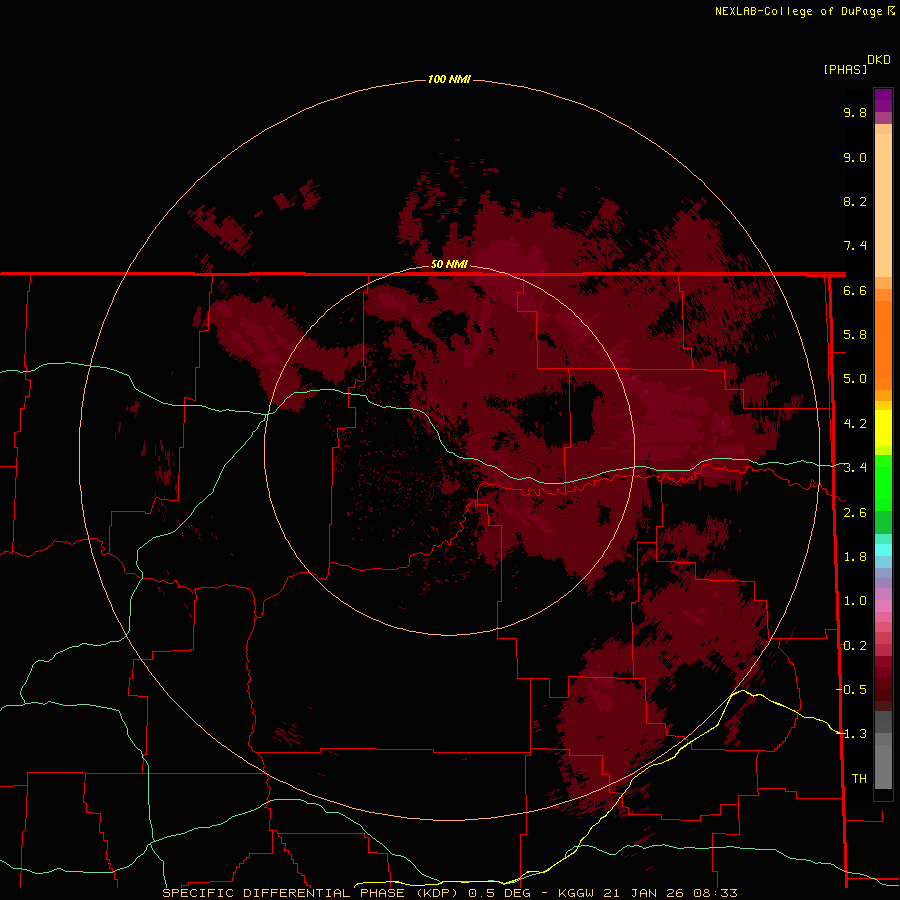Image resolution: width=900 pixels, height=900 pixels.
Task: Click the 3.4 value on the legend
Action: point(855,468)
